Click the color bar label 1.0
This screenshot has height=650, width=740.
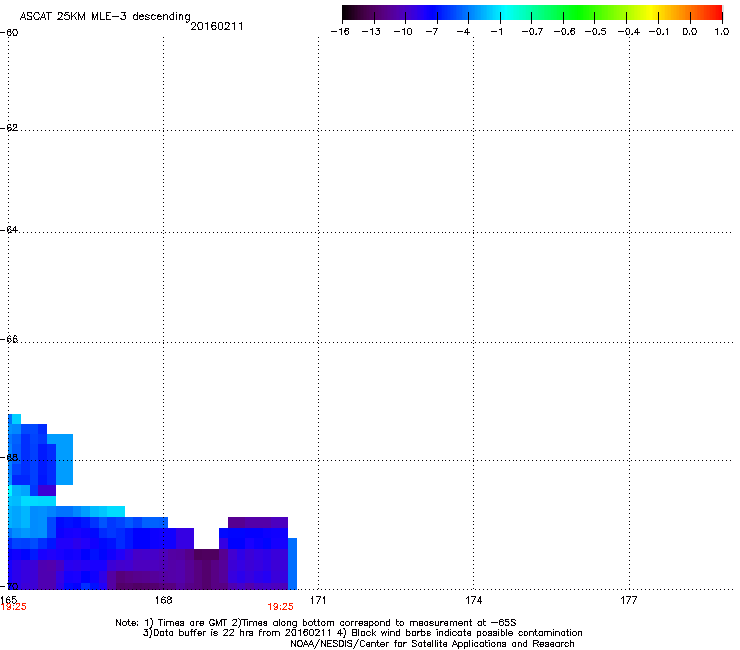click(x=722, y=32)
